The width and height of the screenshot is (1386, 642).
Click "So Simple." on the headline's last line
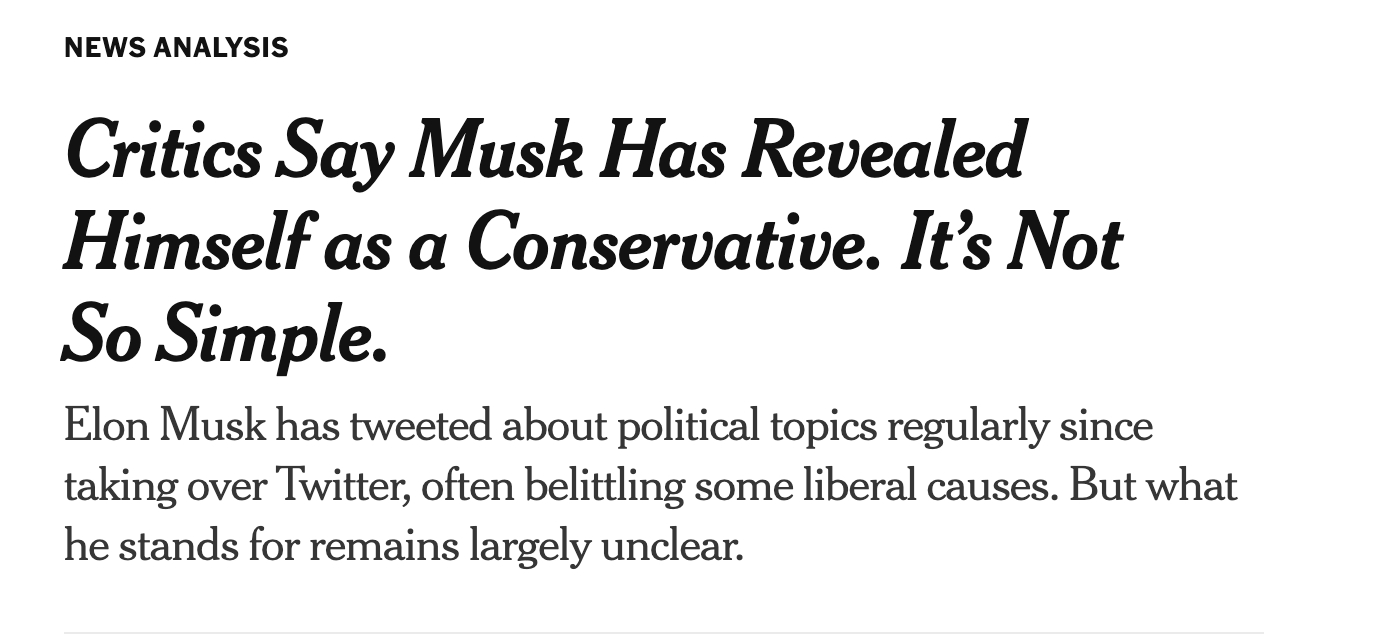(x=224, y=335)
